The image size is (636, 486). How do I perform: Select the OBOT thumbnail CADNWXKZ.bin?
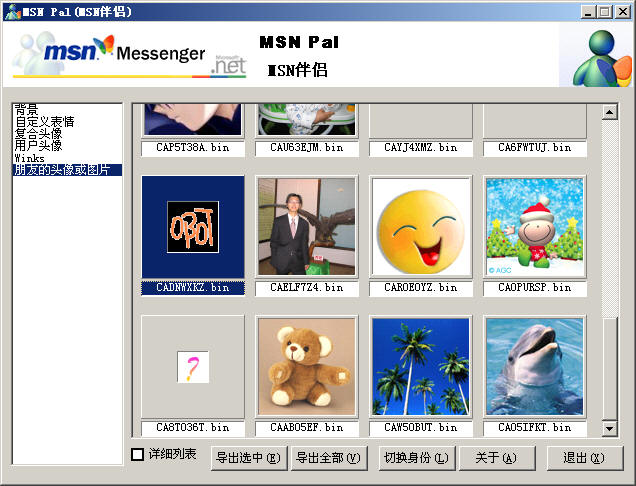(x=193, y=227)
